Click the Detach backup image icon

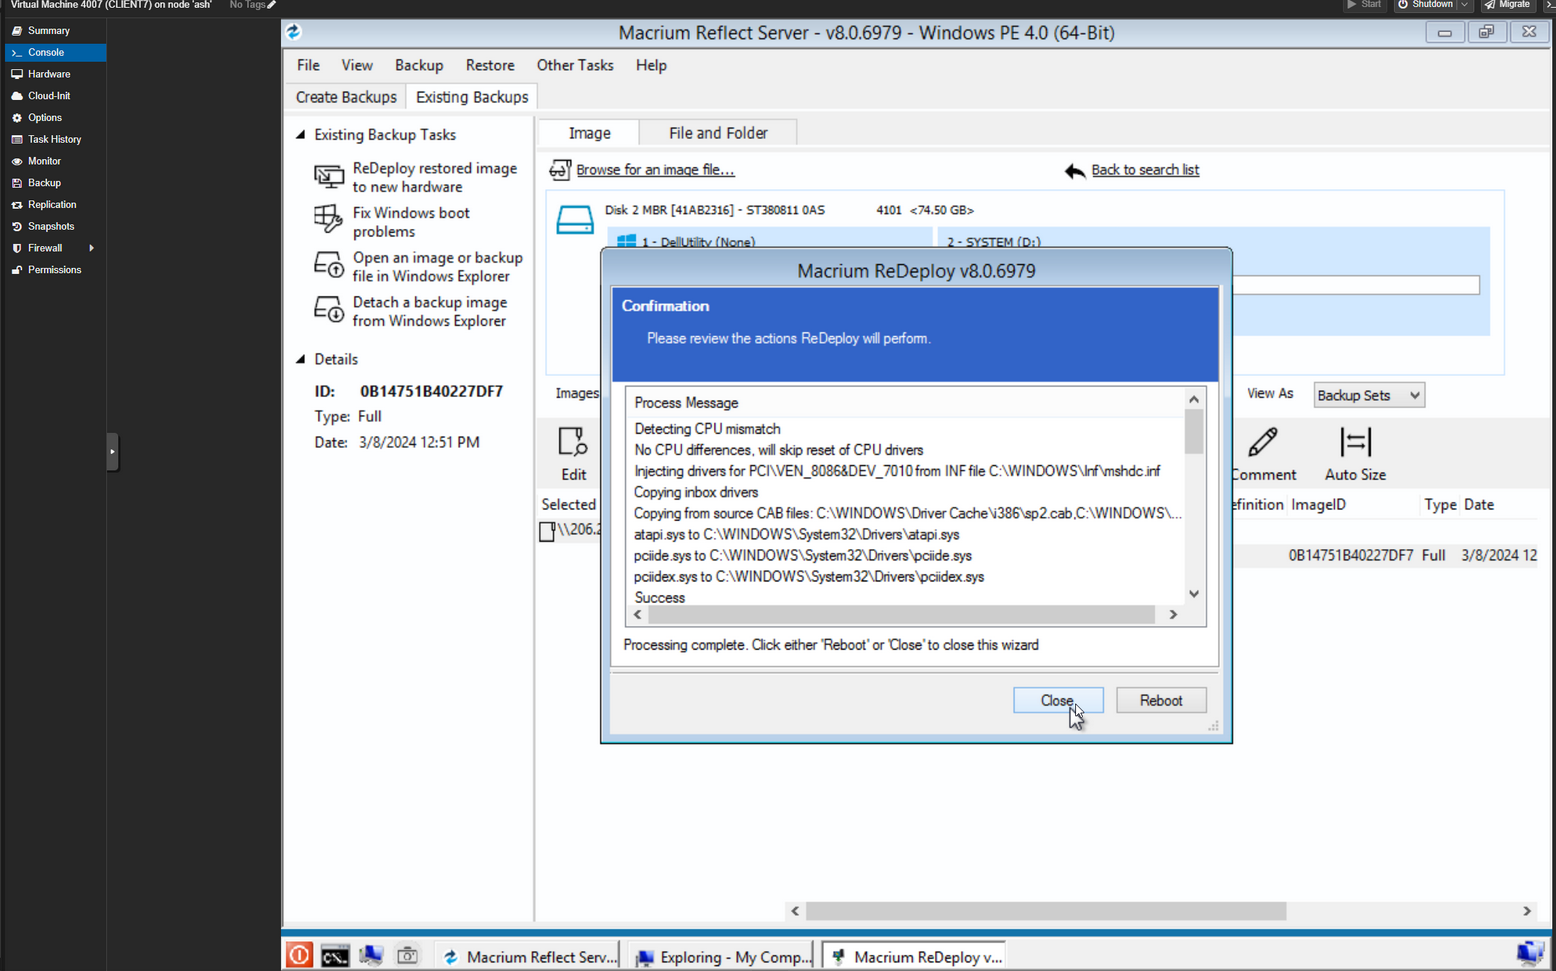click(x=329, y=309)
